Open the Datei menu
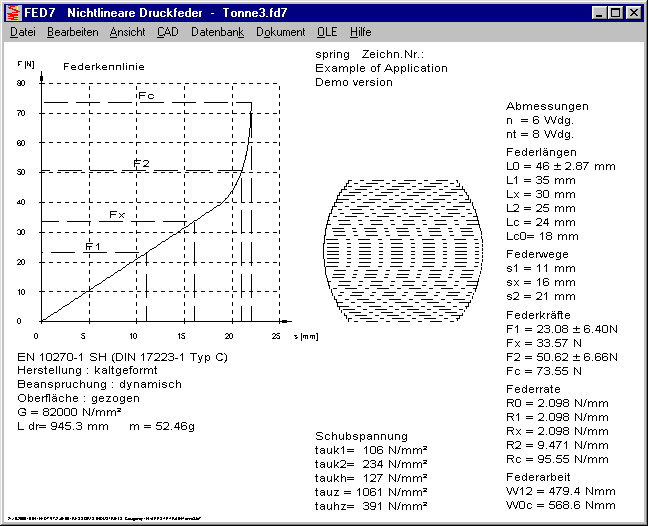The width and height of the screenshot is (648, 526). (x=22, y=32)
